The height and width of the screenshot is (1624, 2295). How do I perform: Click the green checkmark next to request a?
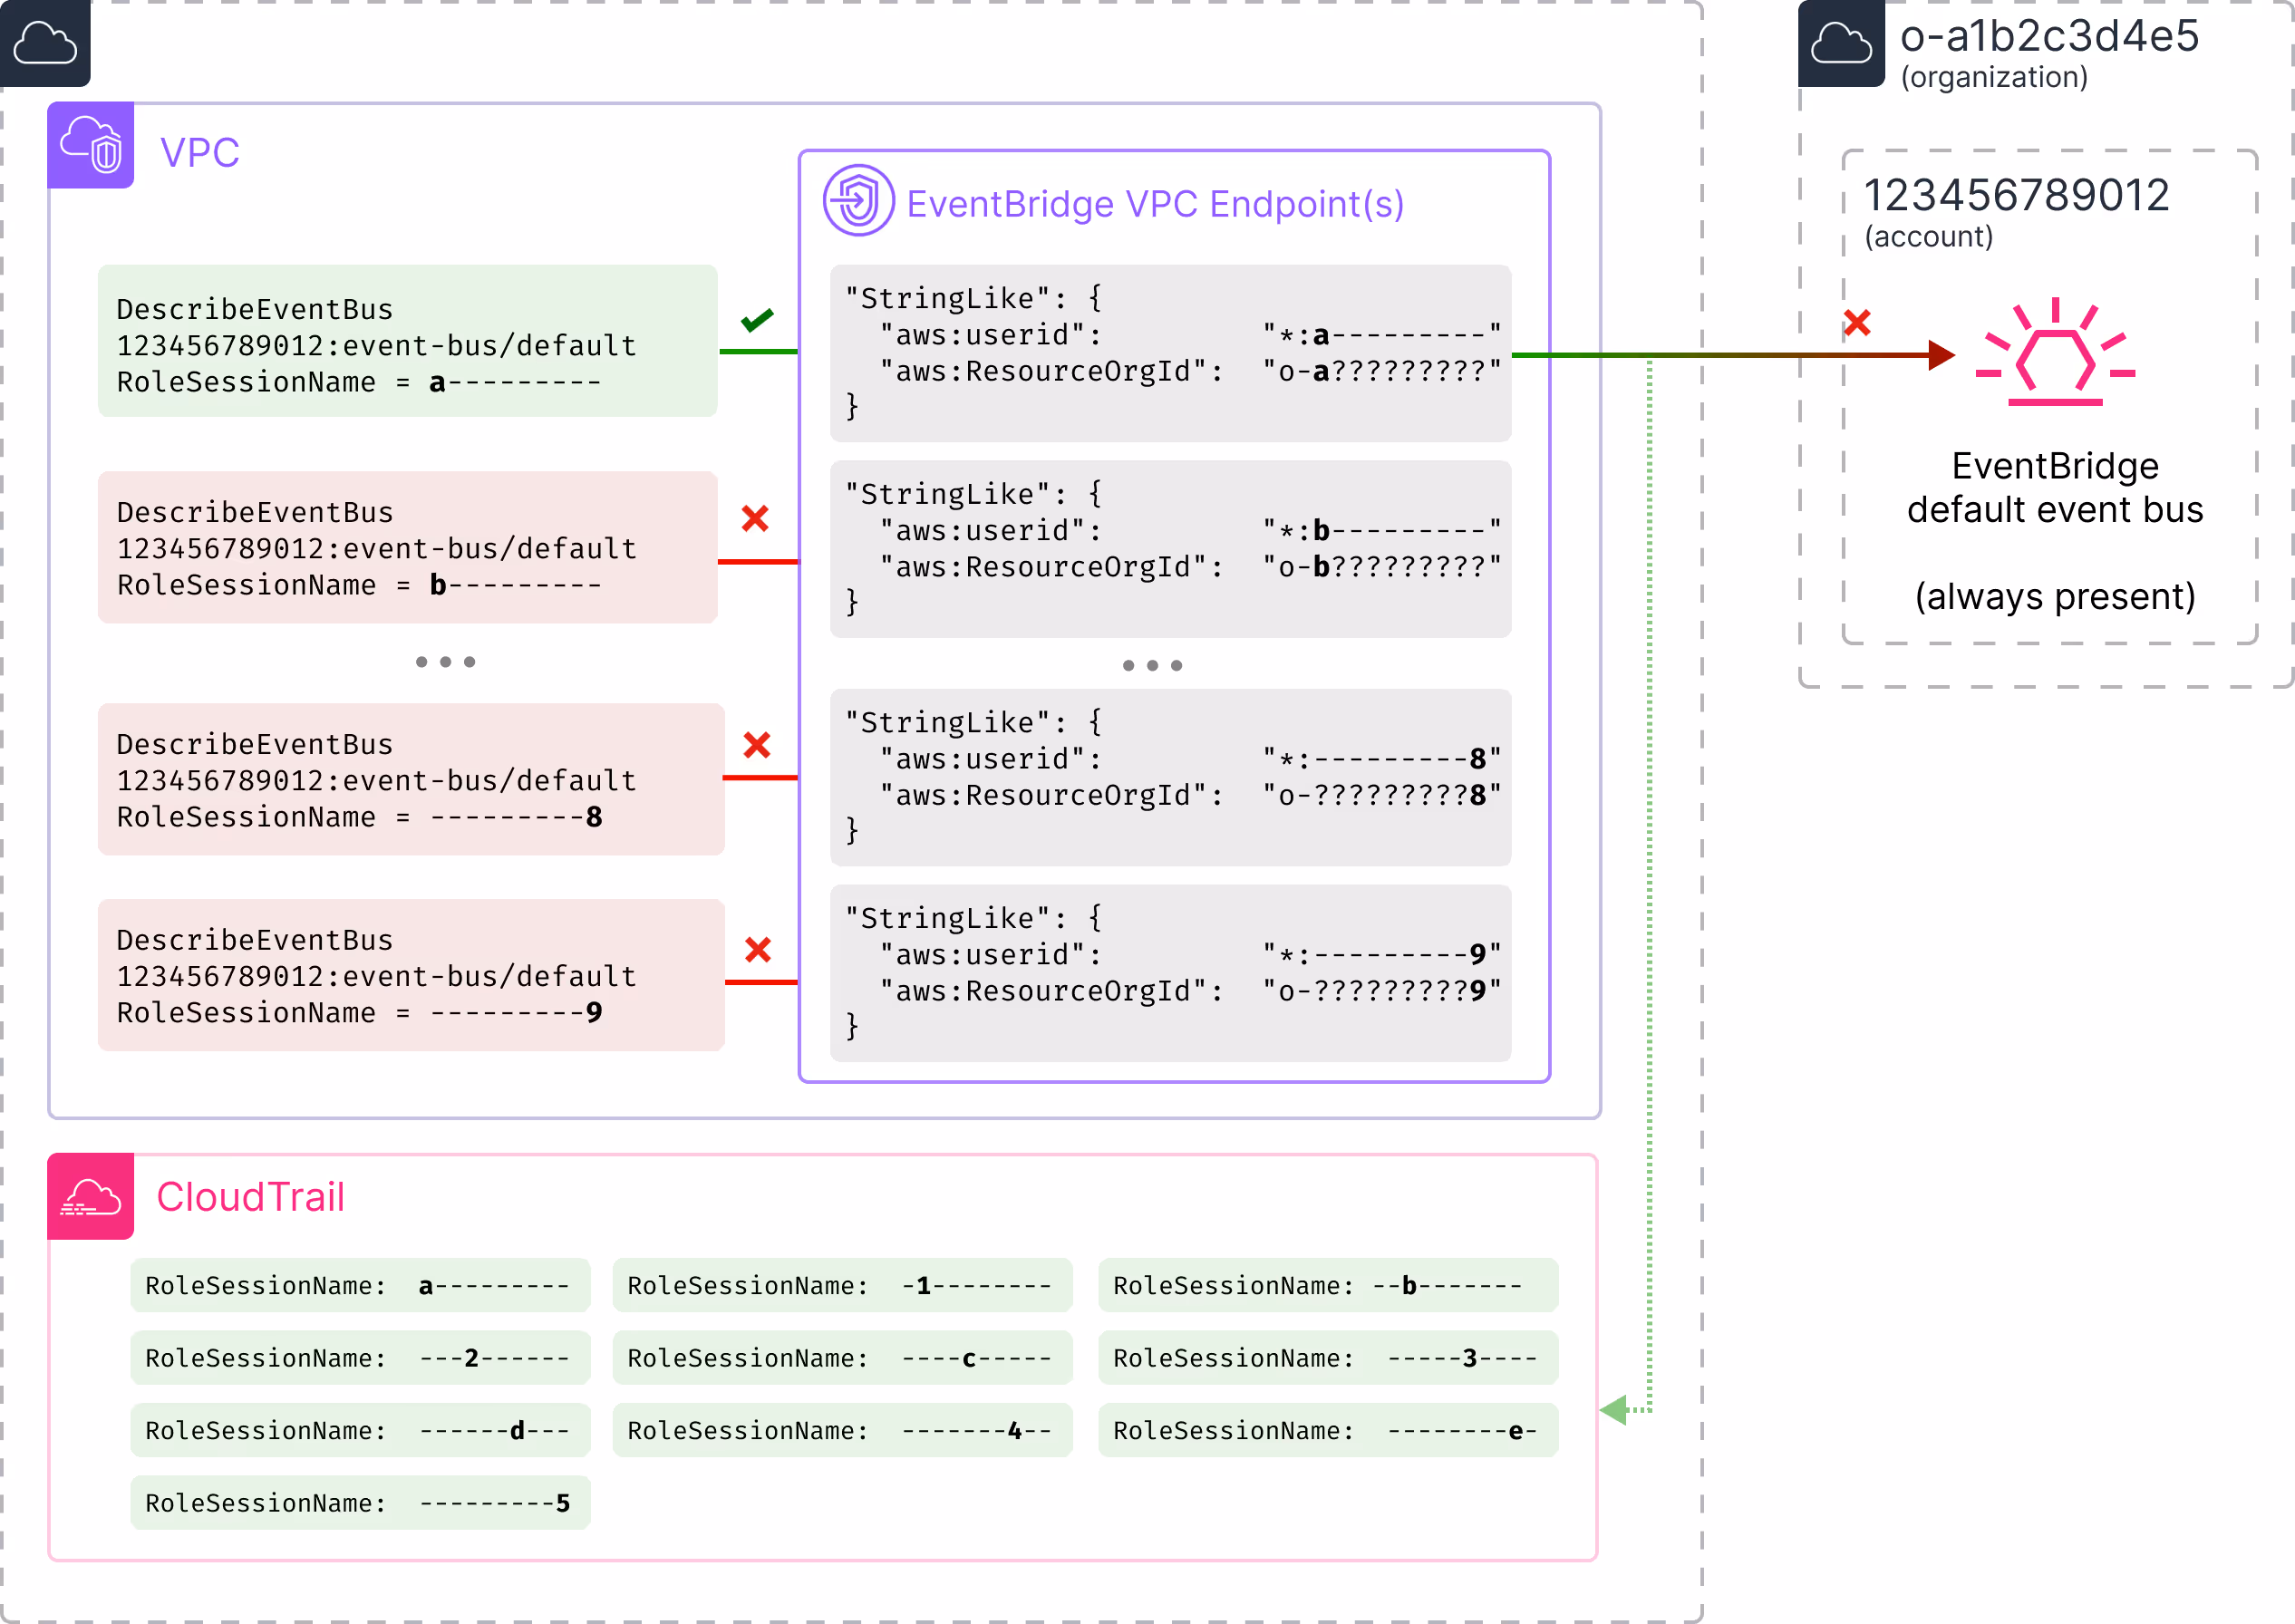tap(757, 320)
